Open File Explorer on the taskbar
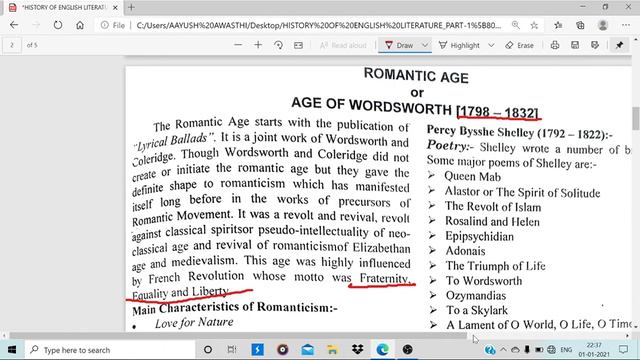Image resolution: width=640 pixels, height=360 pixels. pos(332,350)
